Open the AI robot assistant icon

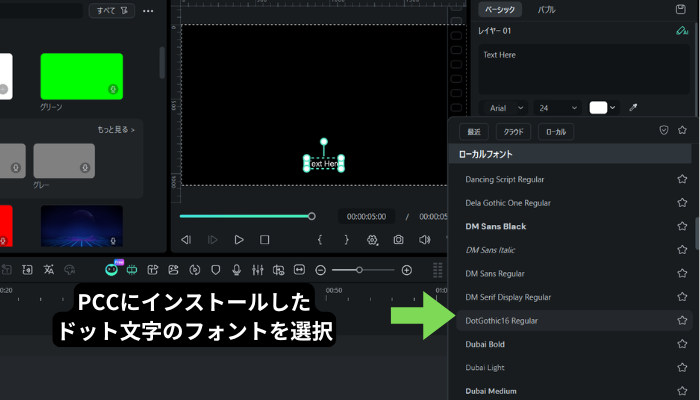tap(112, 270)
